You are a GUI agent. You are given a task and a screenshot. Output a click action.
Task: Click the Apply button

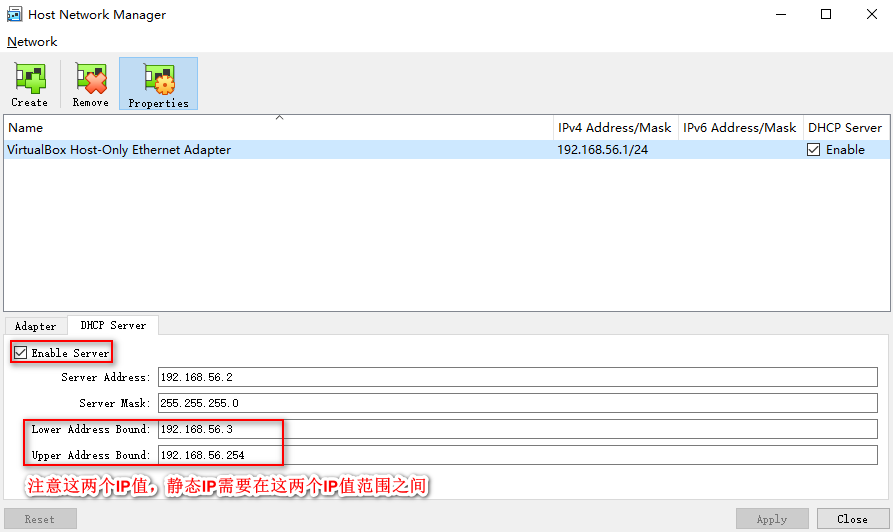pos(772,519)
